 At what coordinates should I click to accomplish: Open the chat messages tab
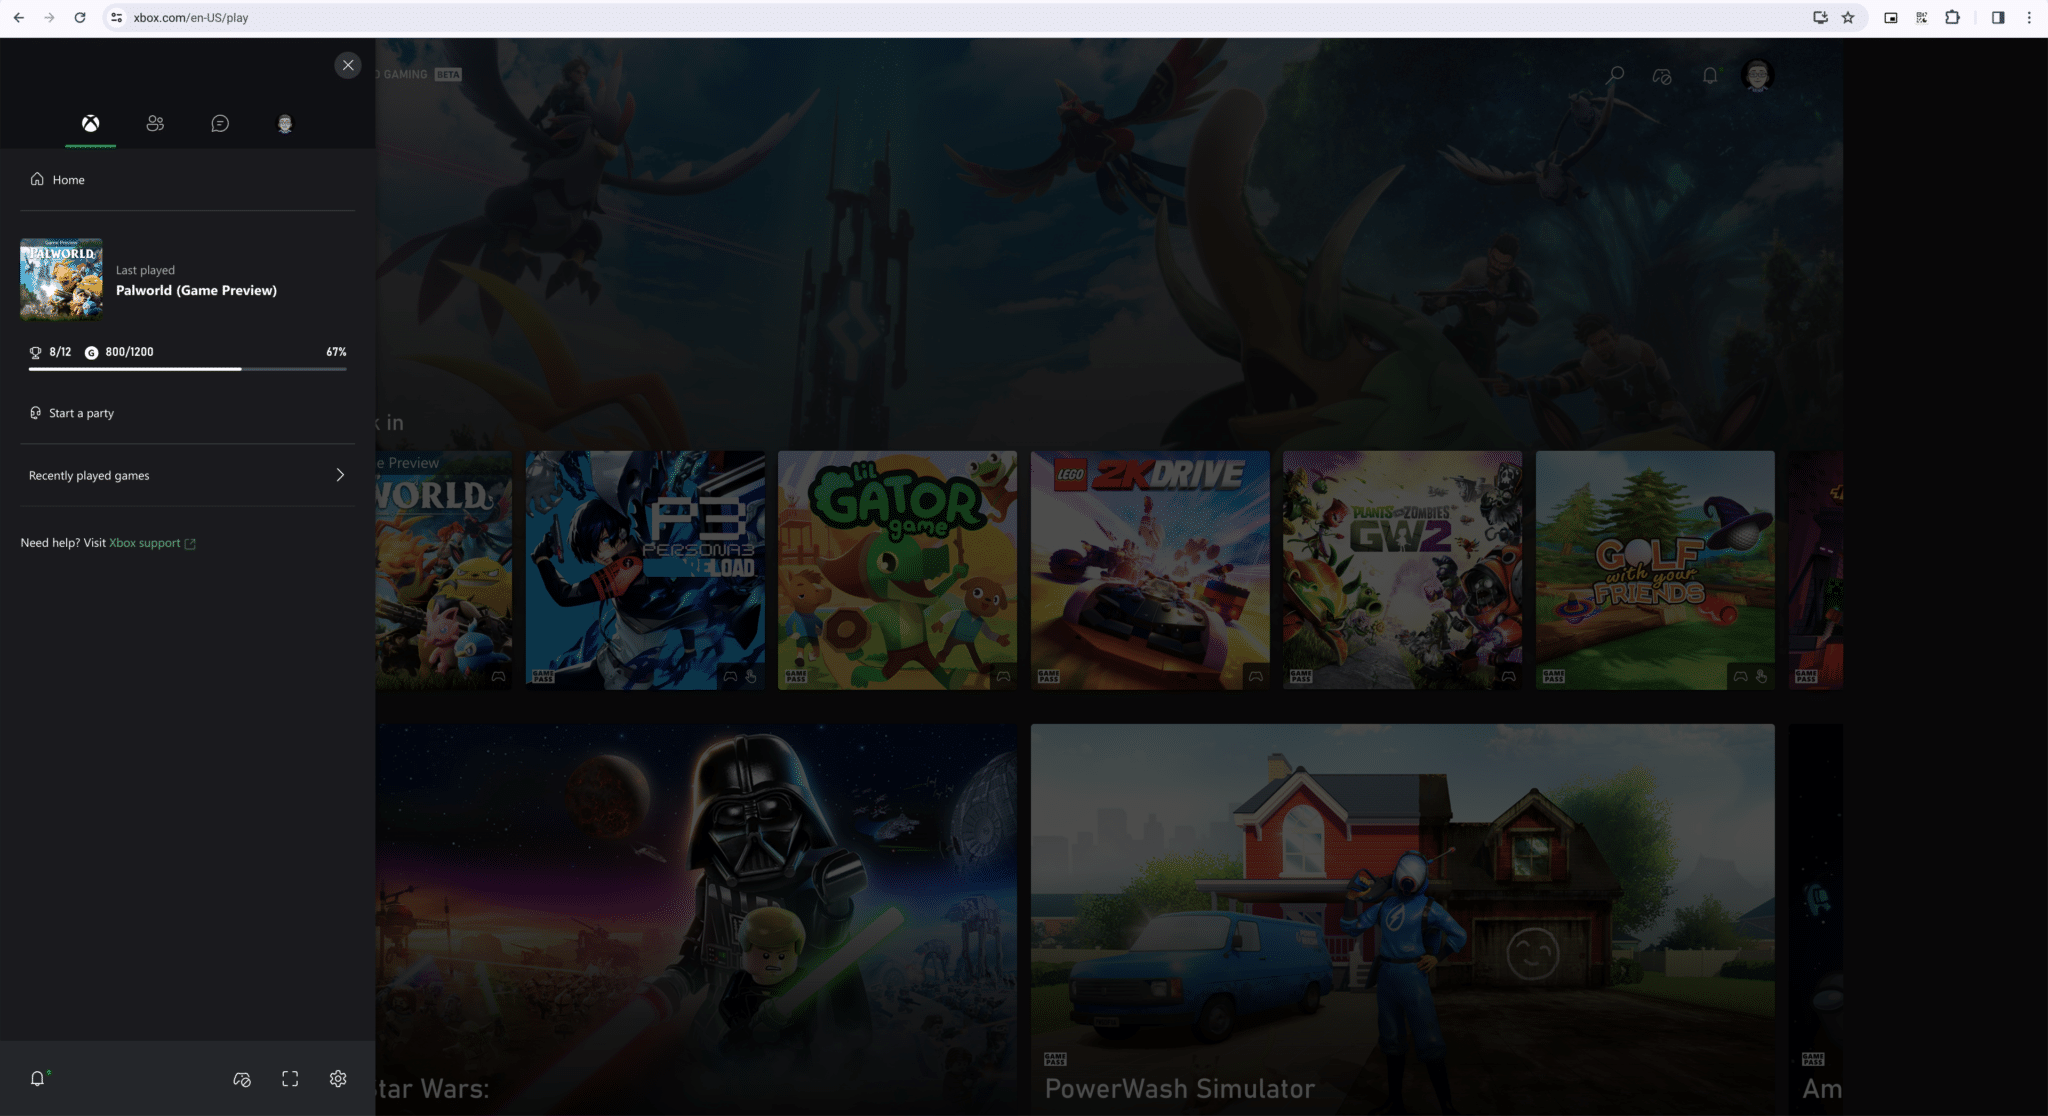point(220,123)
